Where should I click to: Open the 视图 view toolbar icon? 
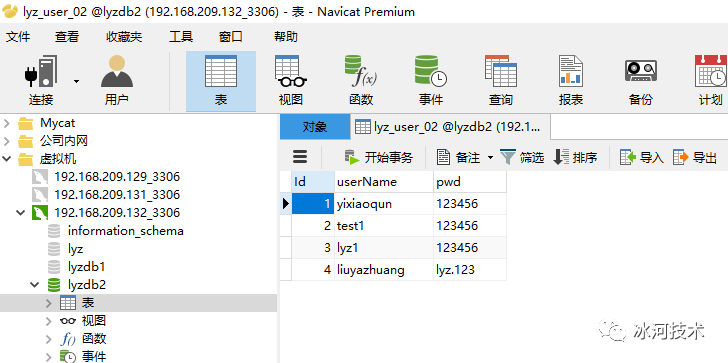click(x=291, y=81)
